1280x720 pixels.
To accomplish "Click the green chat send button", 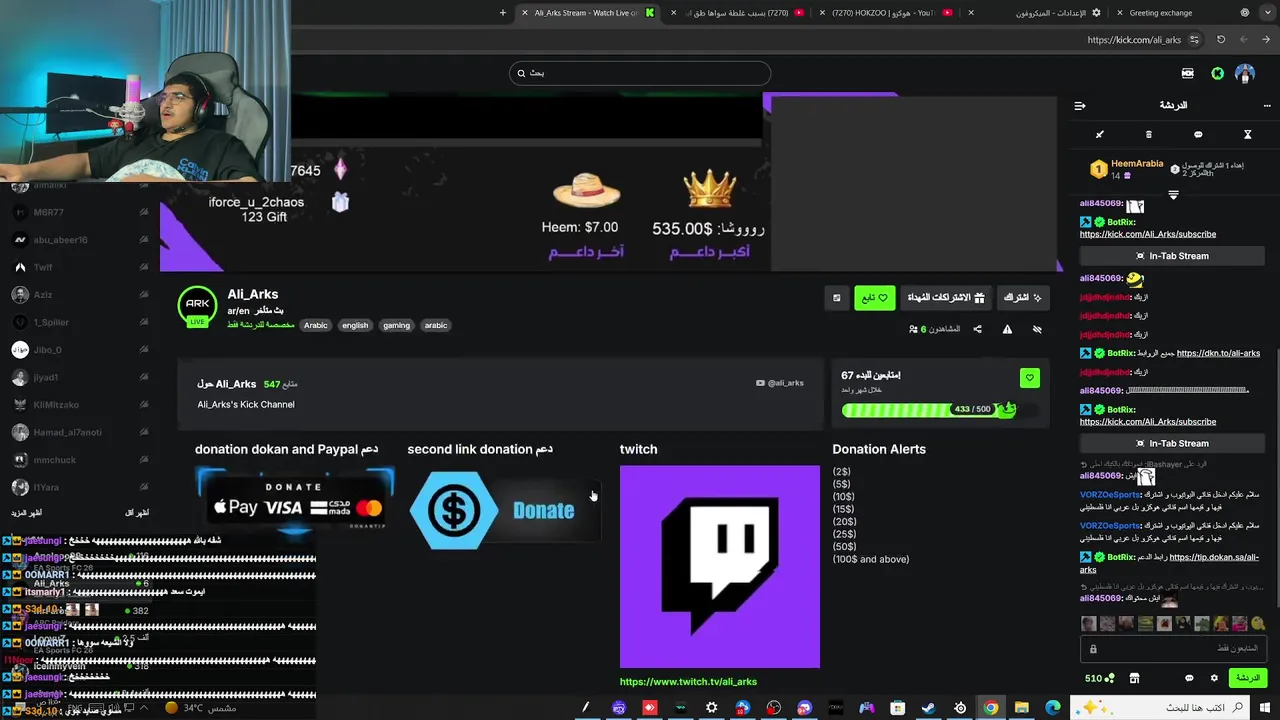I will pyautogui.click(x=1246, y=678).
